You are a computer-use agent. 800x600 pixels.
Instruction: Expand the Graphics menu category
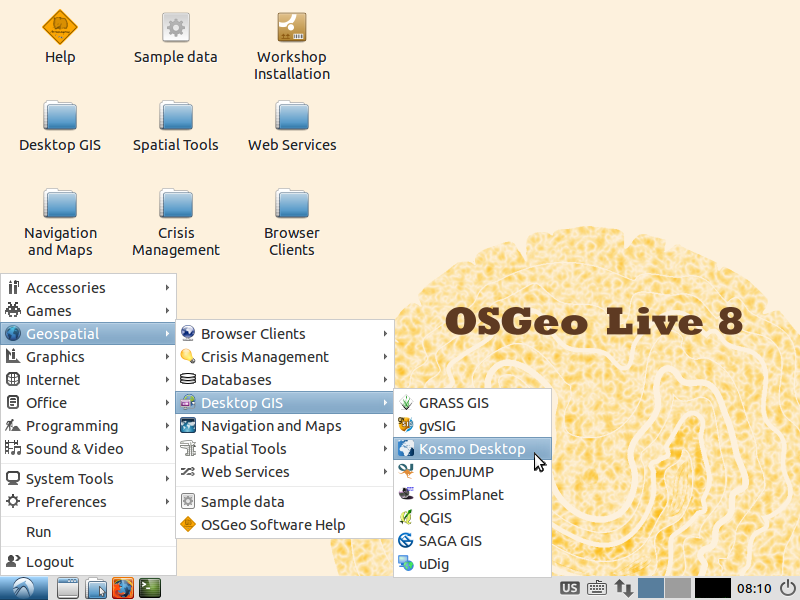coord(88,357)
